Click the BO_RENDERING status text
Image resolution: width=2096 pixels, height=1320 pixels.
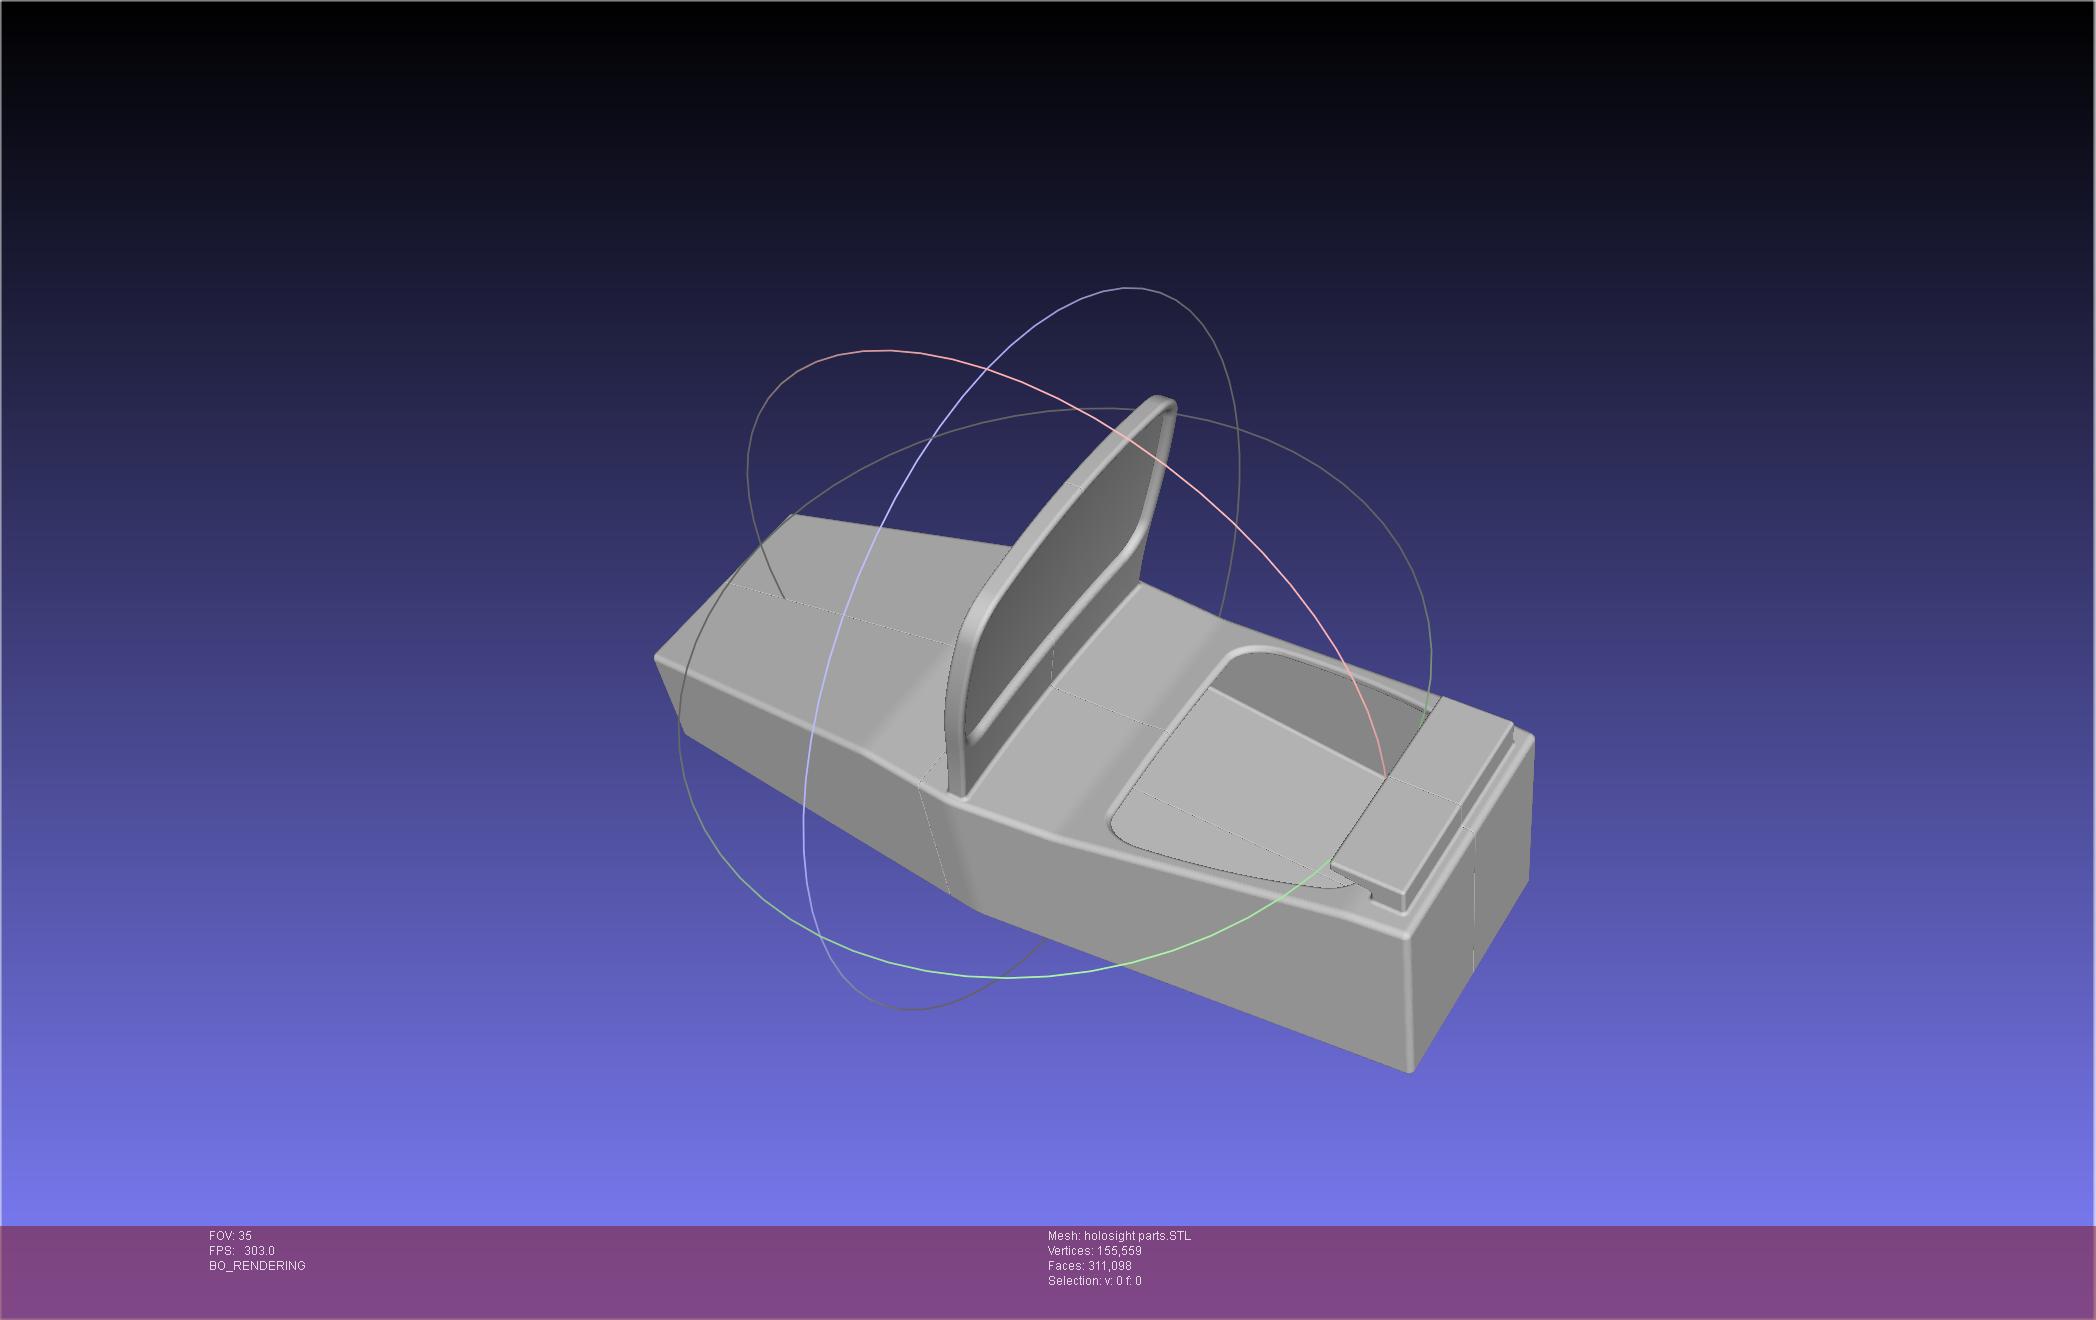pyautogui.click(x=257, y=1266)
